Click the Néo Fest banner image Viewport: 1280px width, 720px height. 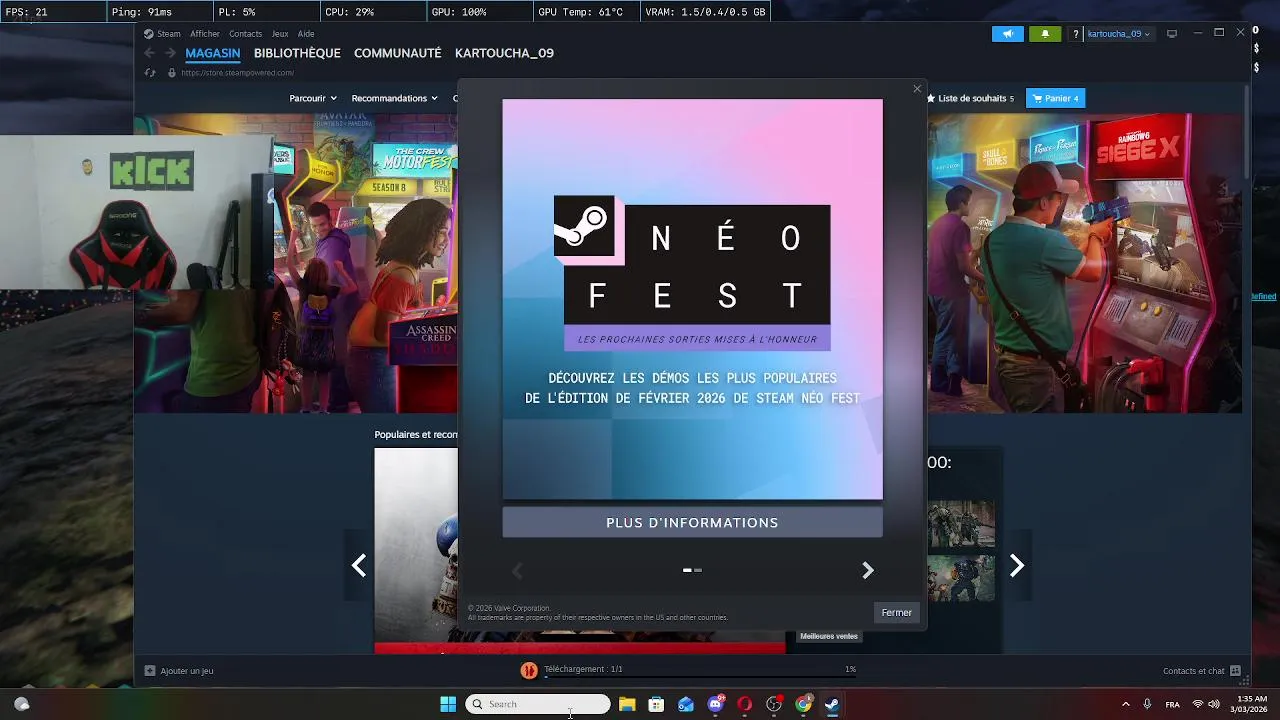pyautogui.click(x=692, y=299)
